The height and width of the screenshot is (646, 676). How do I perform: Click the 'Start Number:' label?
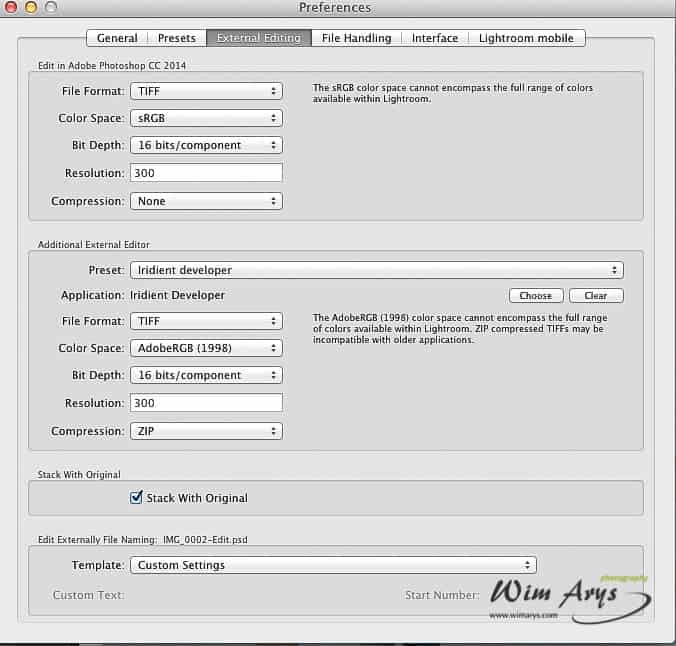442,595
